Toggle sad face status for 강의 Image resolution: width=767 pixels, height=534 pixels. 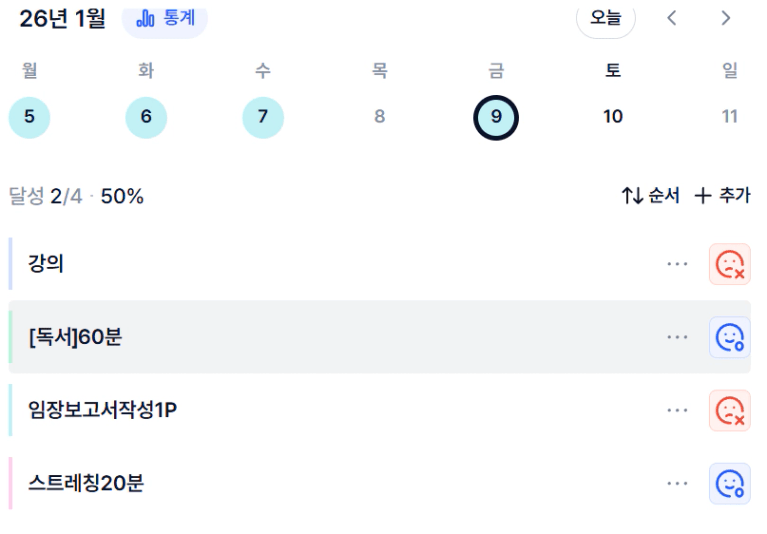(x=729, y=264)
